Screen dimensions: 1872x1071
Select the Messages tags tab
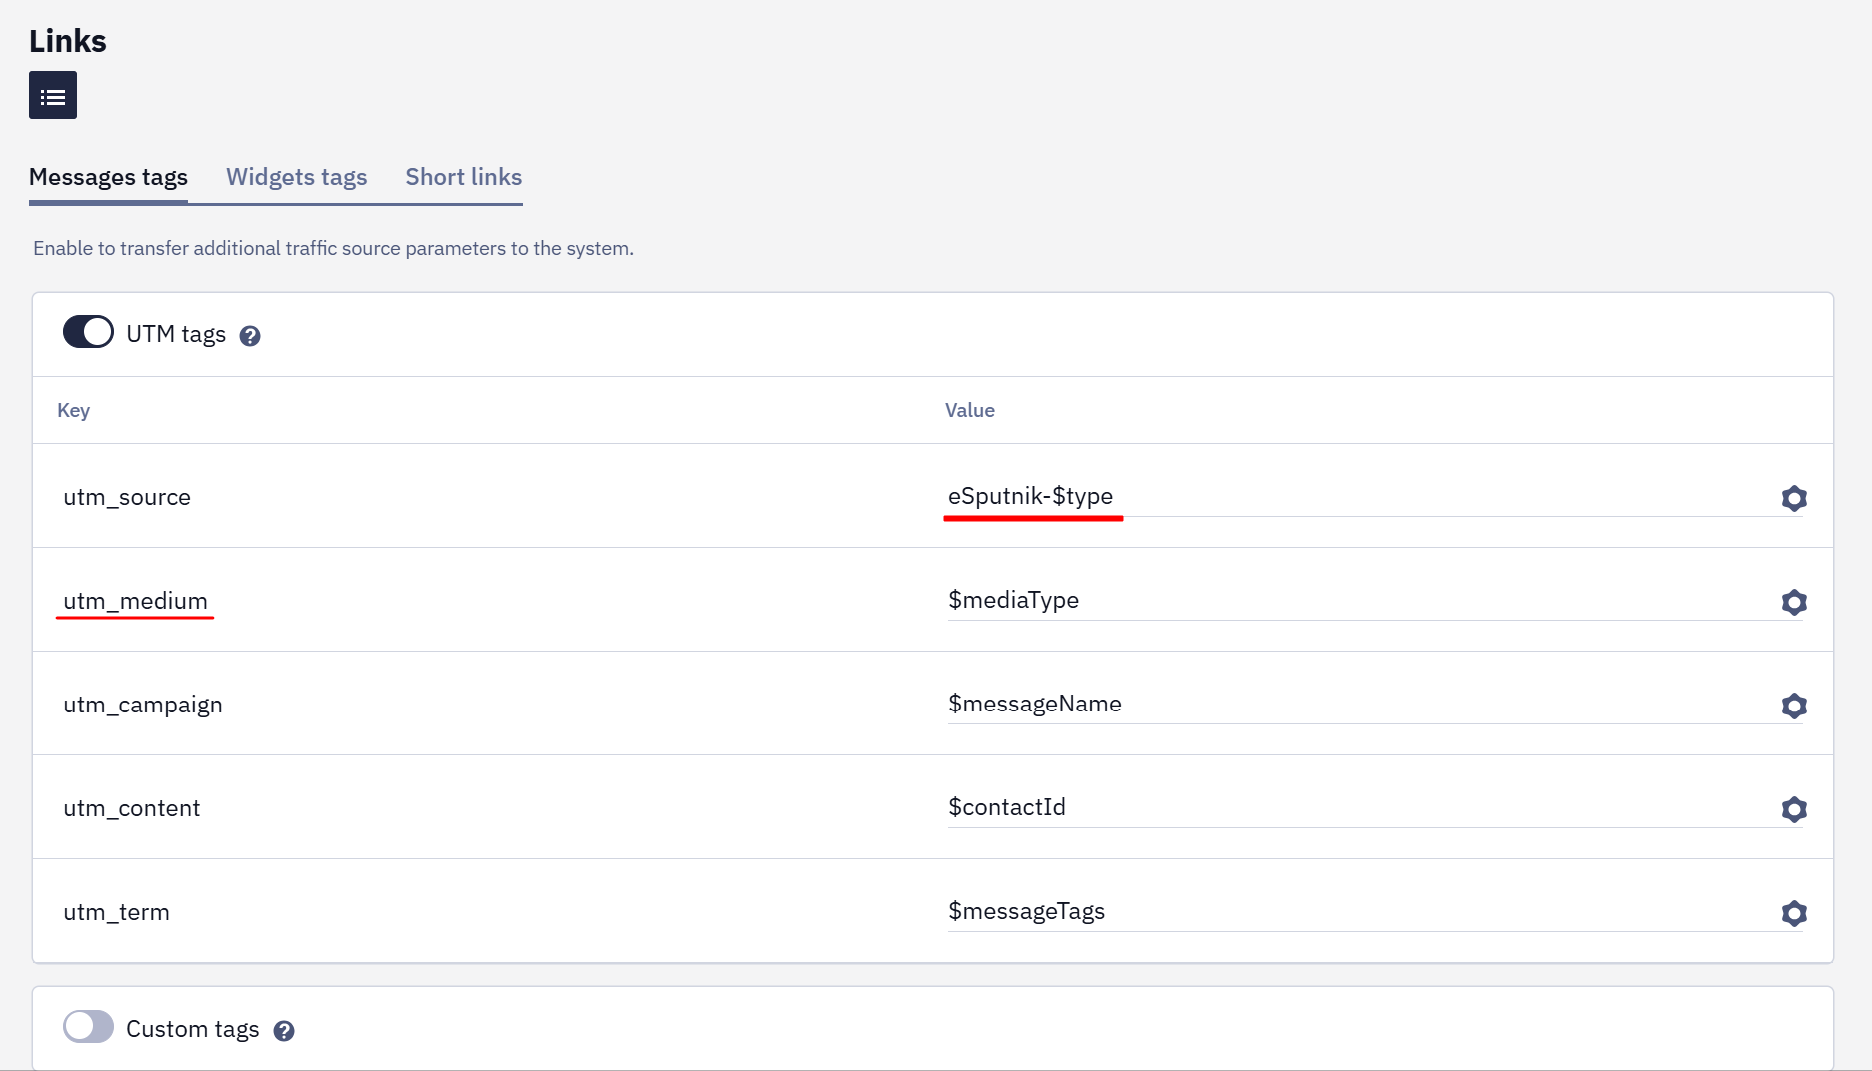click(108, 177)
